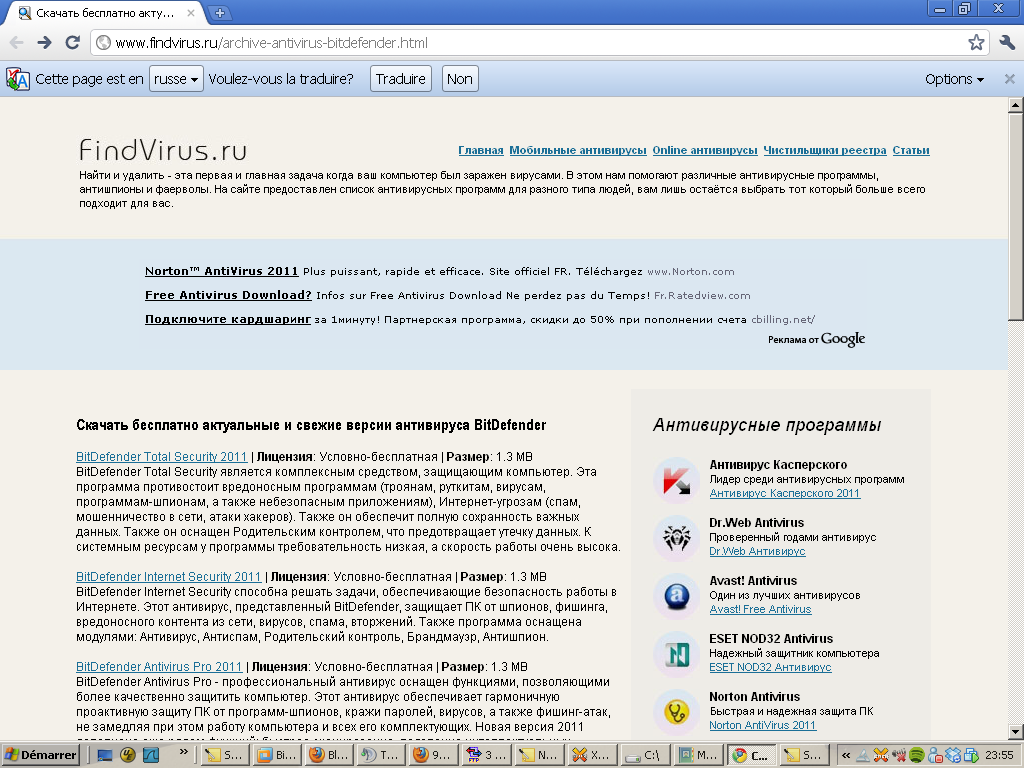Image resolution: width=1024 pixels, height=768 pixels.
Task: Open the ESET NOD32 Антивирус link
Action: 770,667
